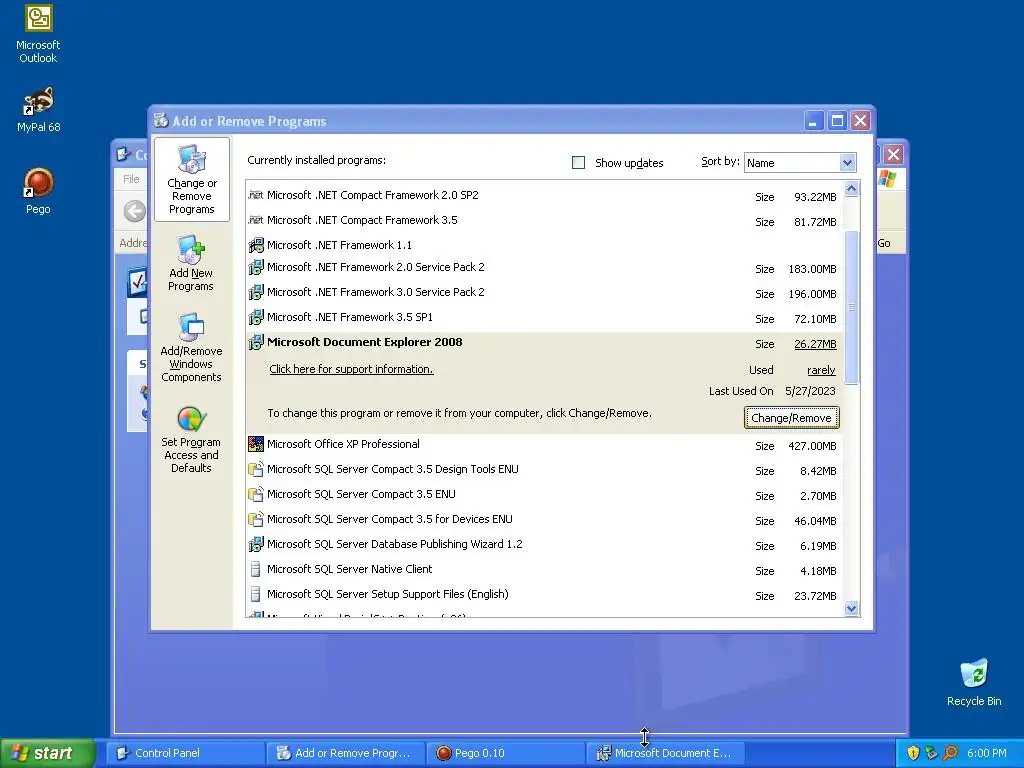
Task: Click the Change/Remove button
Action: coord(791,418)
